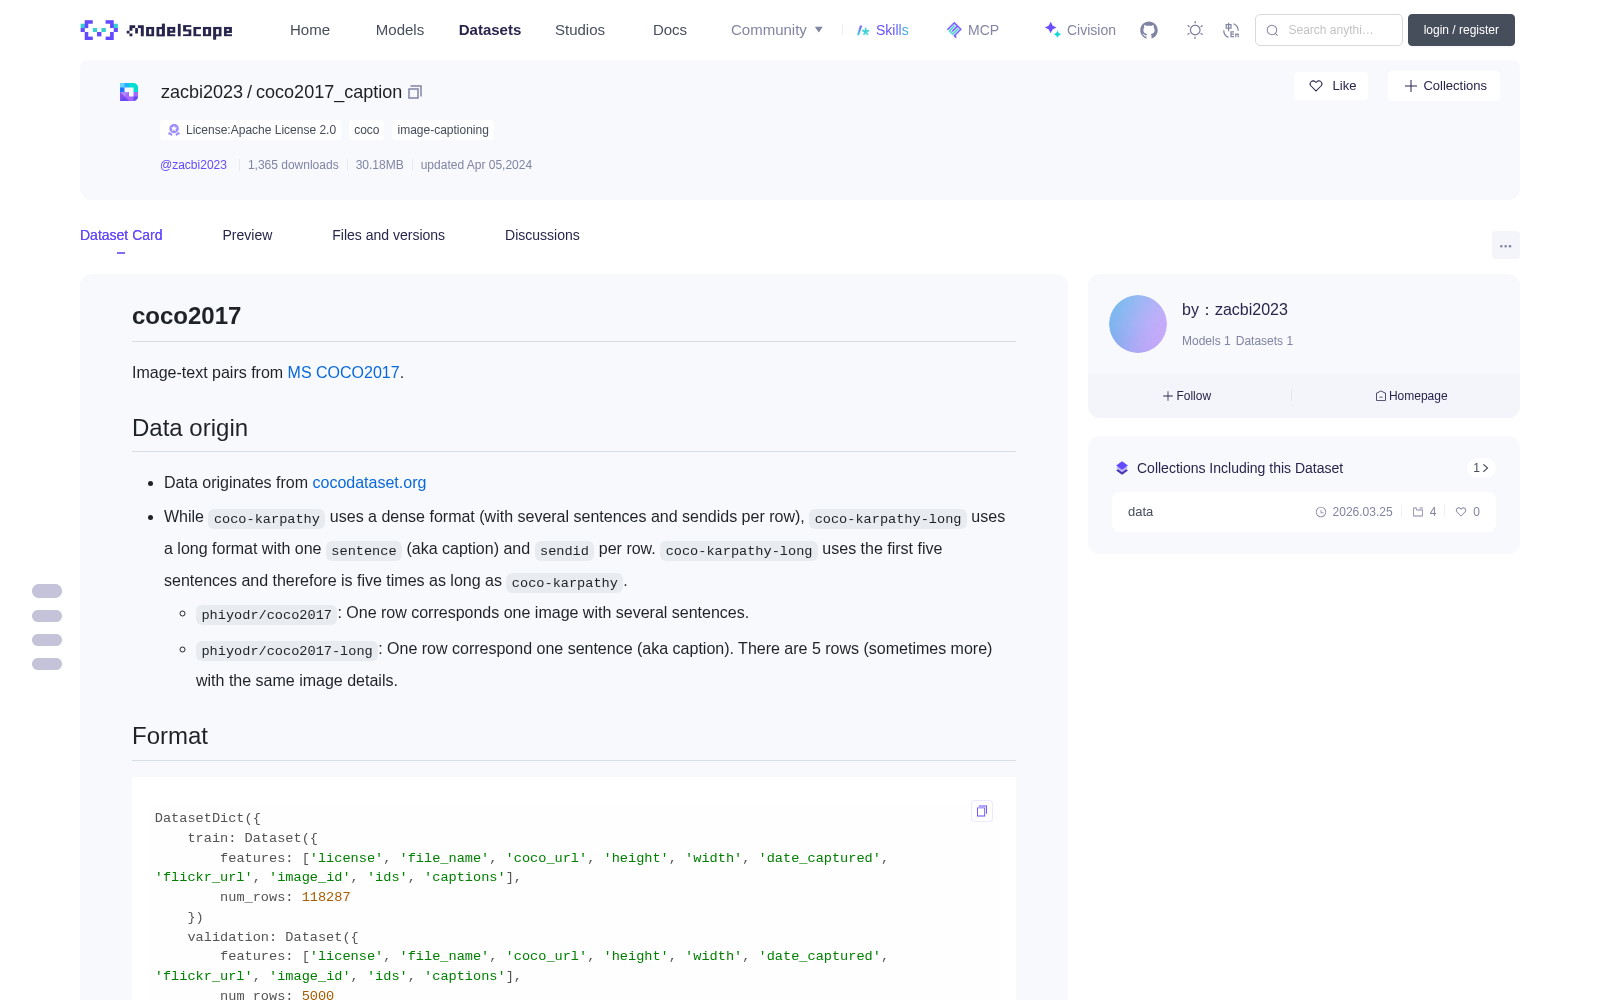
Task: Click num_rows value 118287
Action: (x=326, y=897)
